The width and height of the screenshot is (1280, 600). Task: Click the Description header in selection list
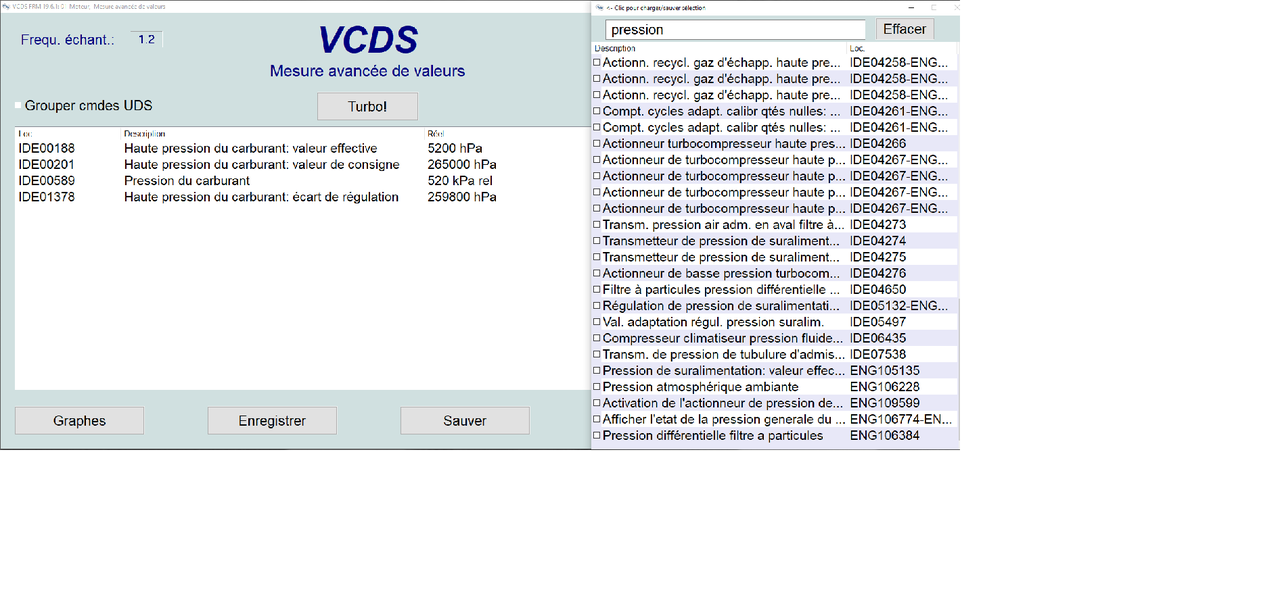point(615,48)
